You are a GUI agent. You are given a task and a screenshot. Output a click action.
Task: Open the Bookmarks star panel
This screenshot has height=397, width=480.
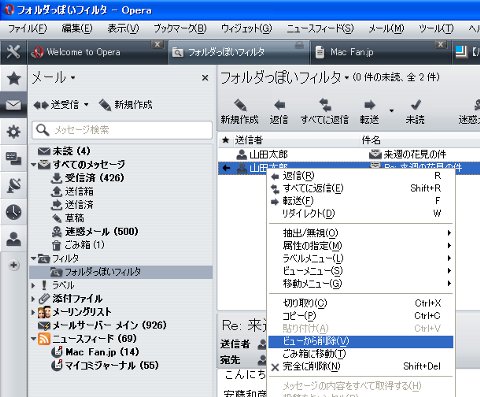point(14,79)
